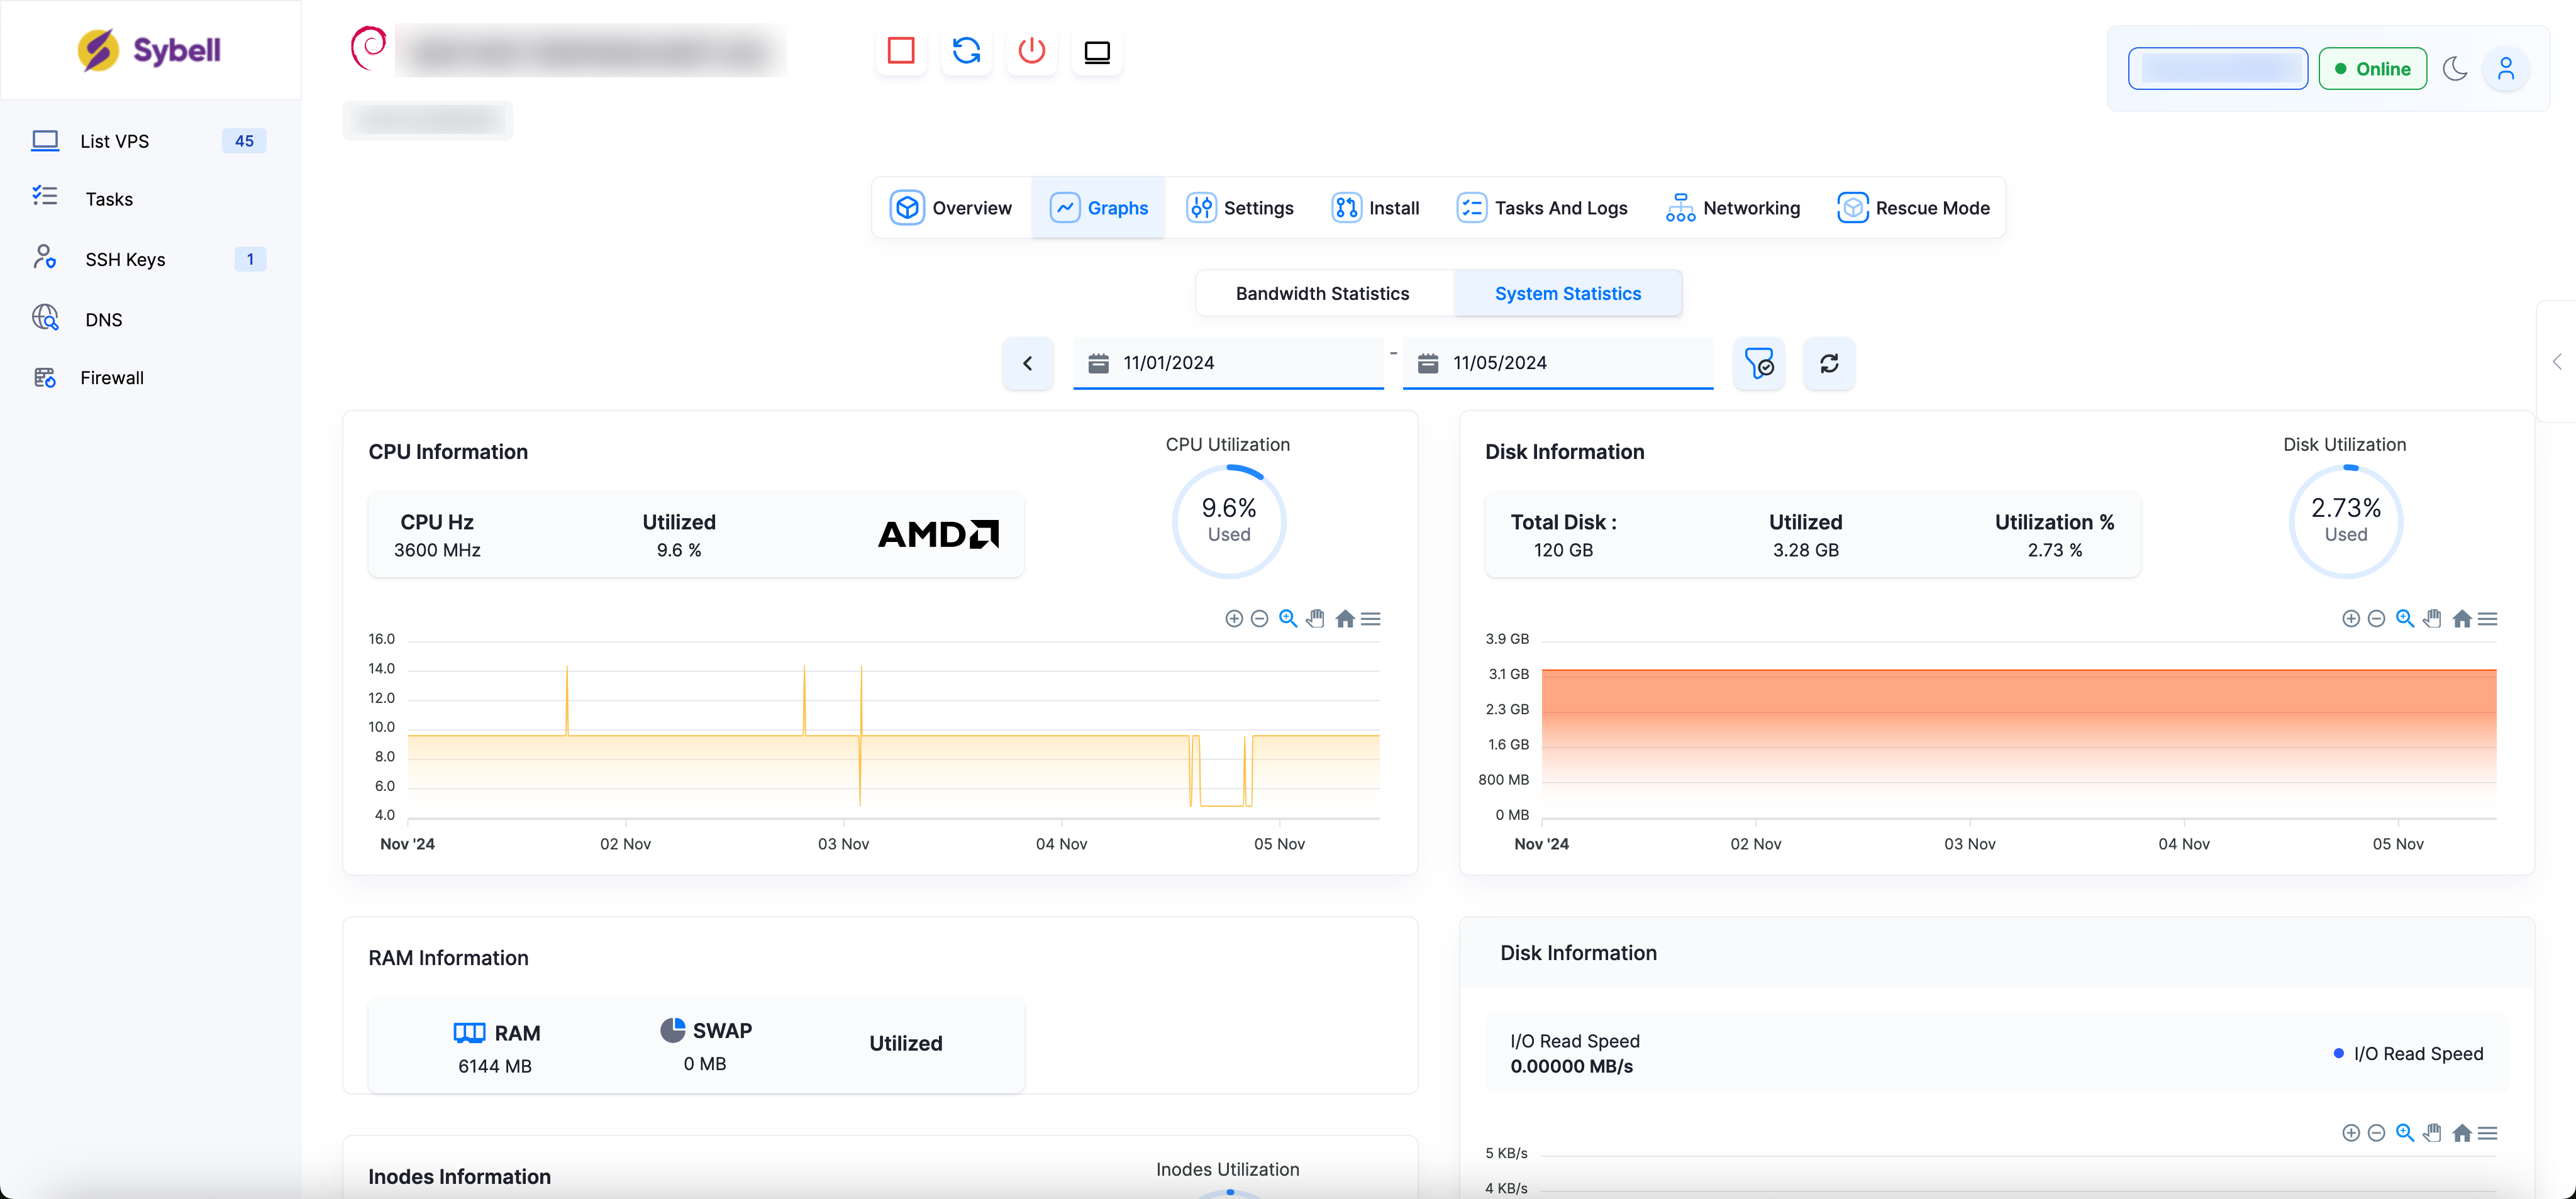The width and height of the screenshot is (2576, 1199).
Task: Click the red stop VPS icon
Action: (901, 51)
